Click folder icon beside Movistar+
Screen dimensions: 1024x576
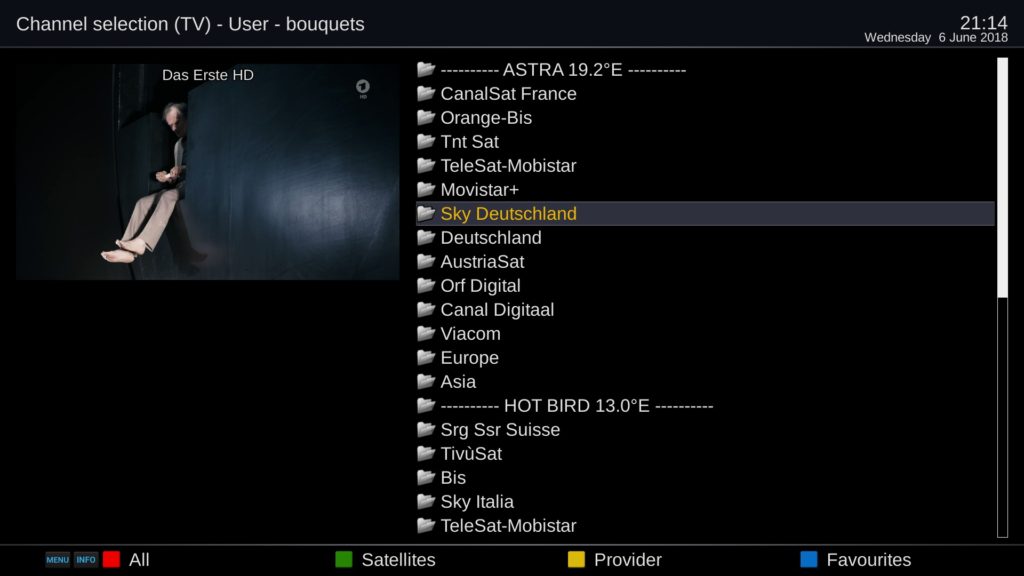(x=426, y=189)
